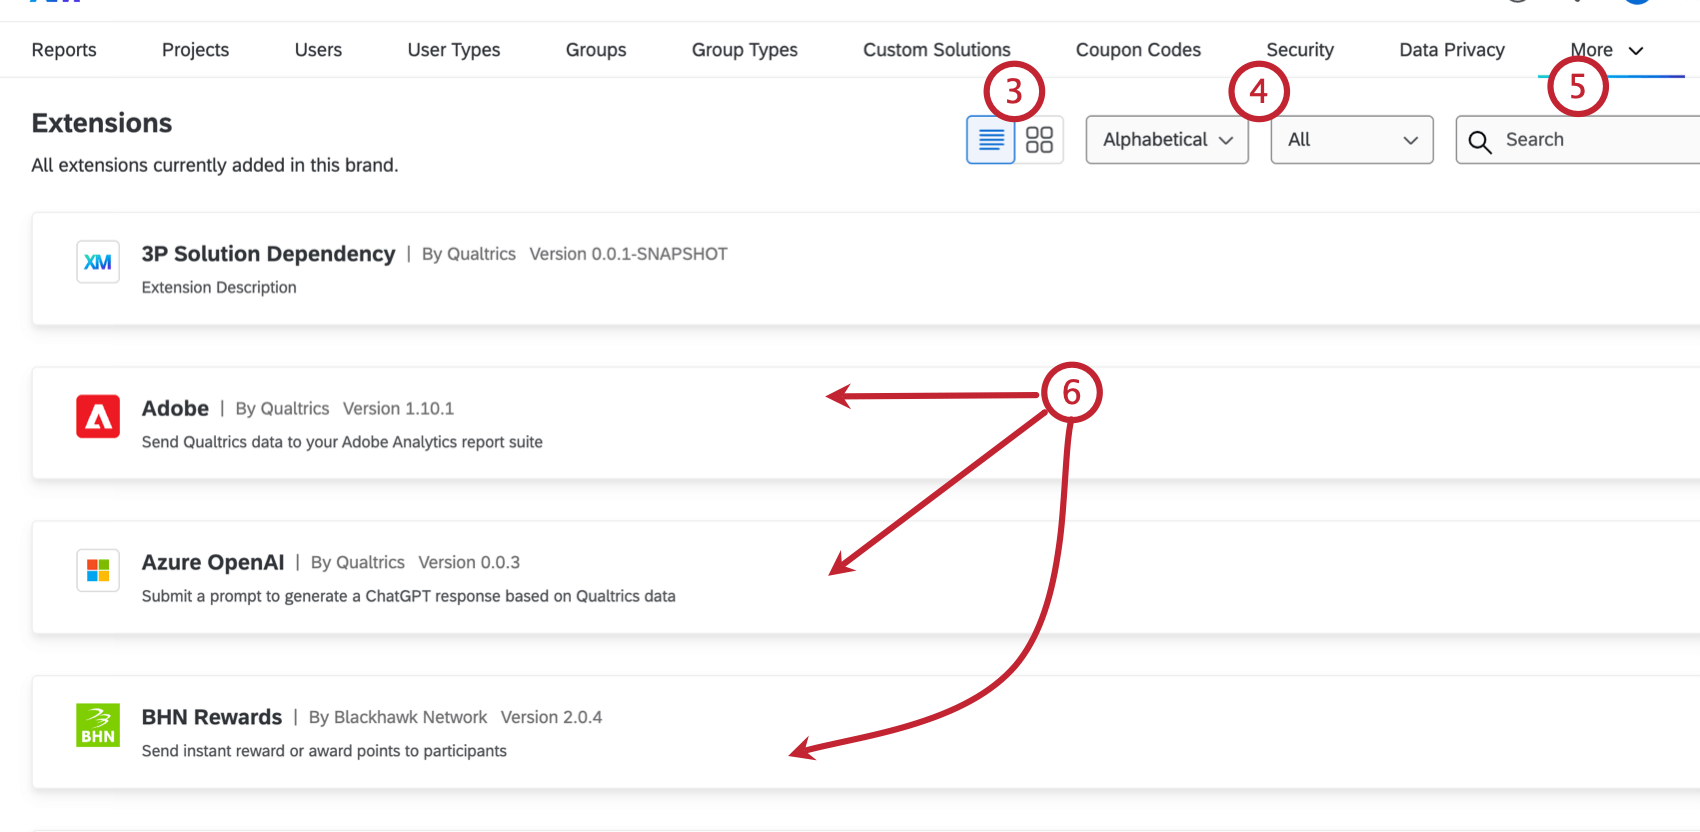Expand the More menu
The width and height of the screenshot is (1700, 832).
click(x=1606, y=50)
